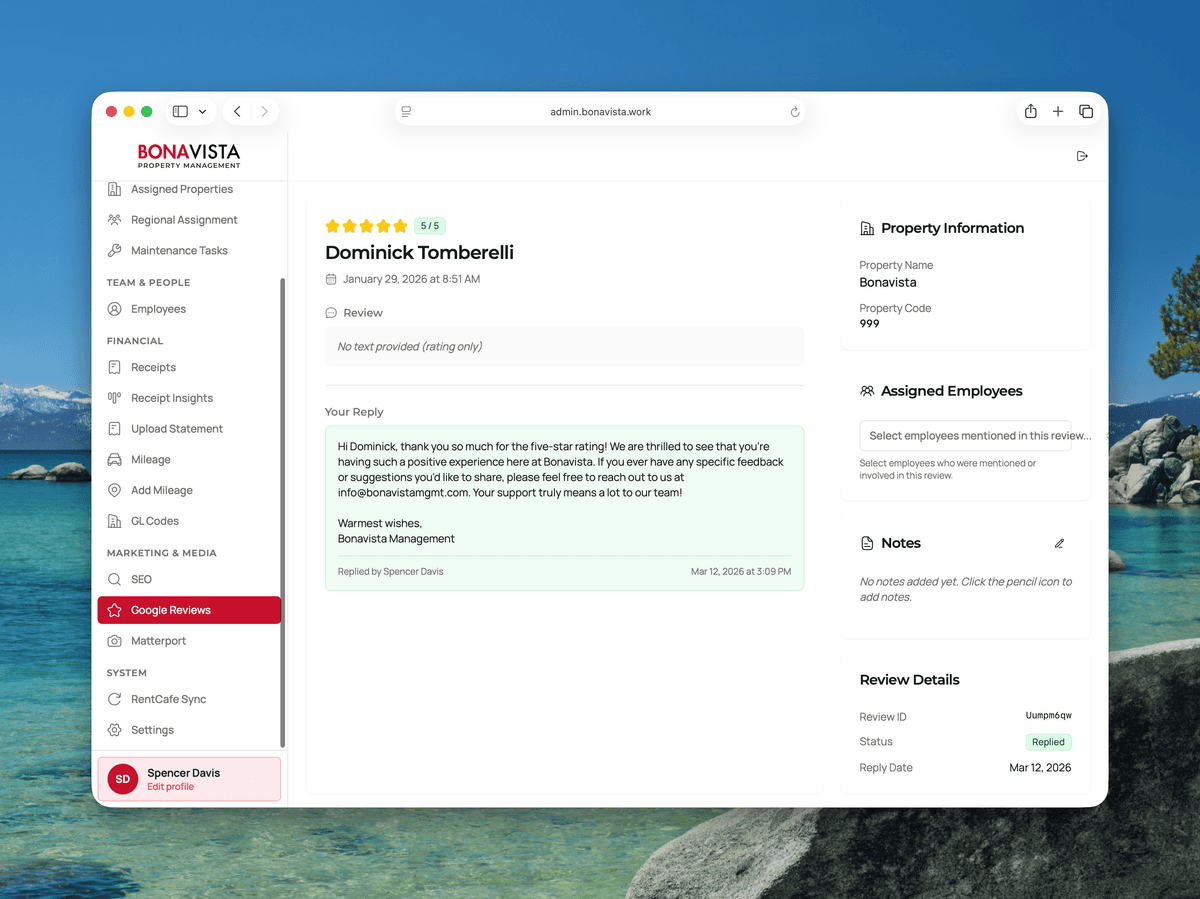
Task: Click the sign-out icon at top right
Action: click(x=1081, y=156)
